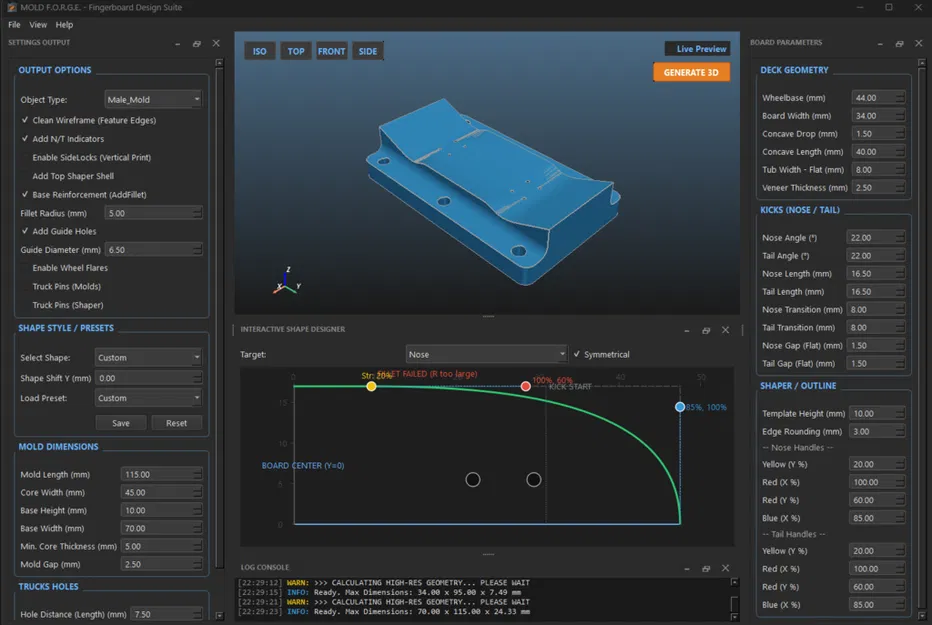Screen dimensions: 932x625
Task: Click the Core Width input field
Action: [161, 493]
